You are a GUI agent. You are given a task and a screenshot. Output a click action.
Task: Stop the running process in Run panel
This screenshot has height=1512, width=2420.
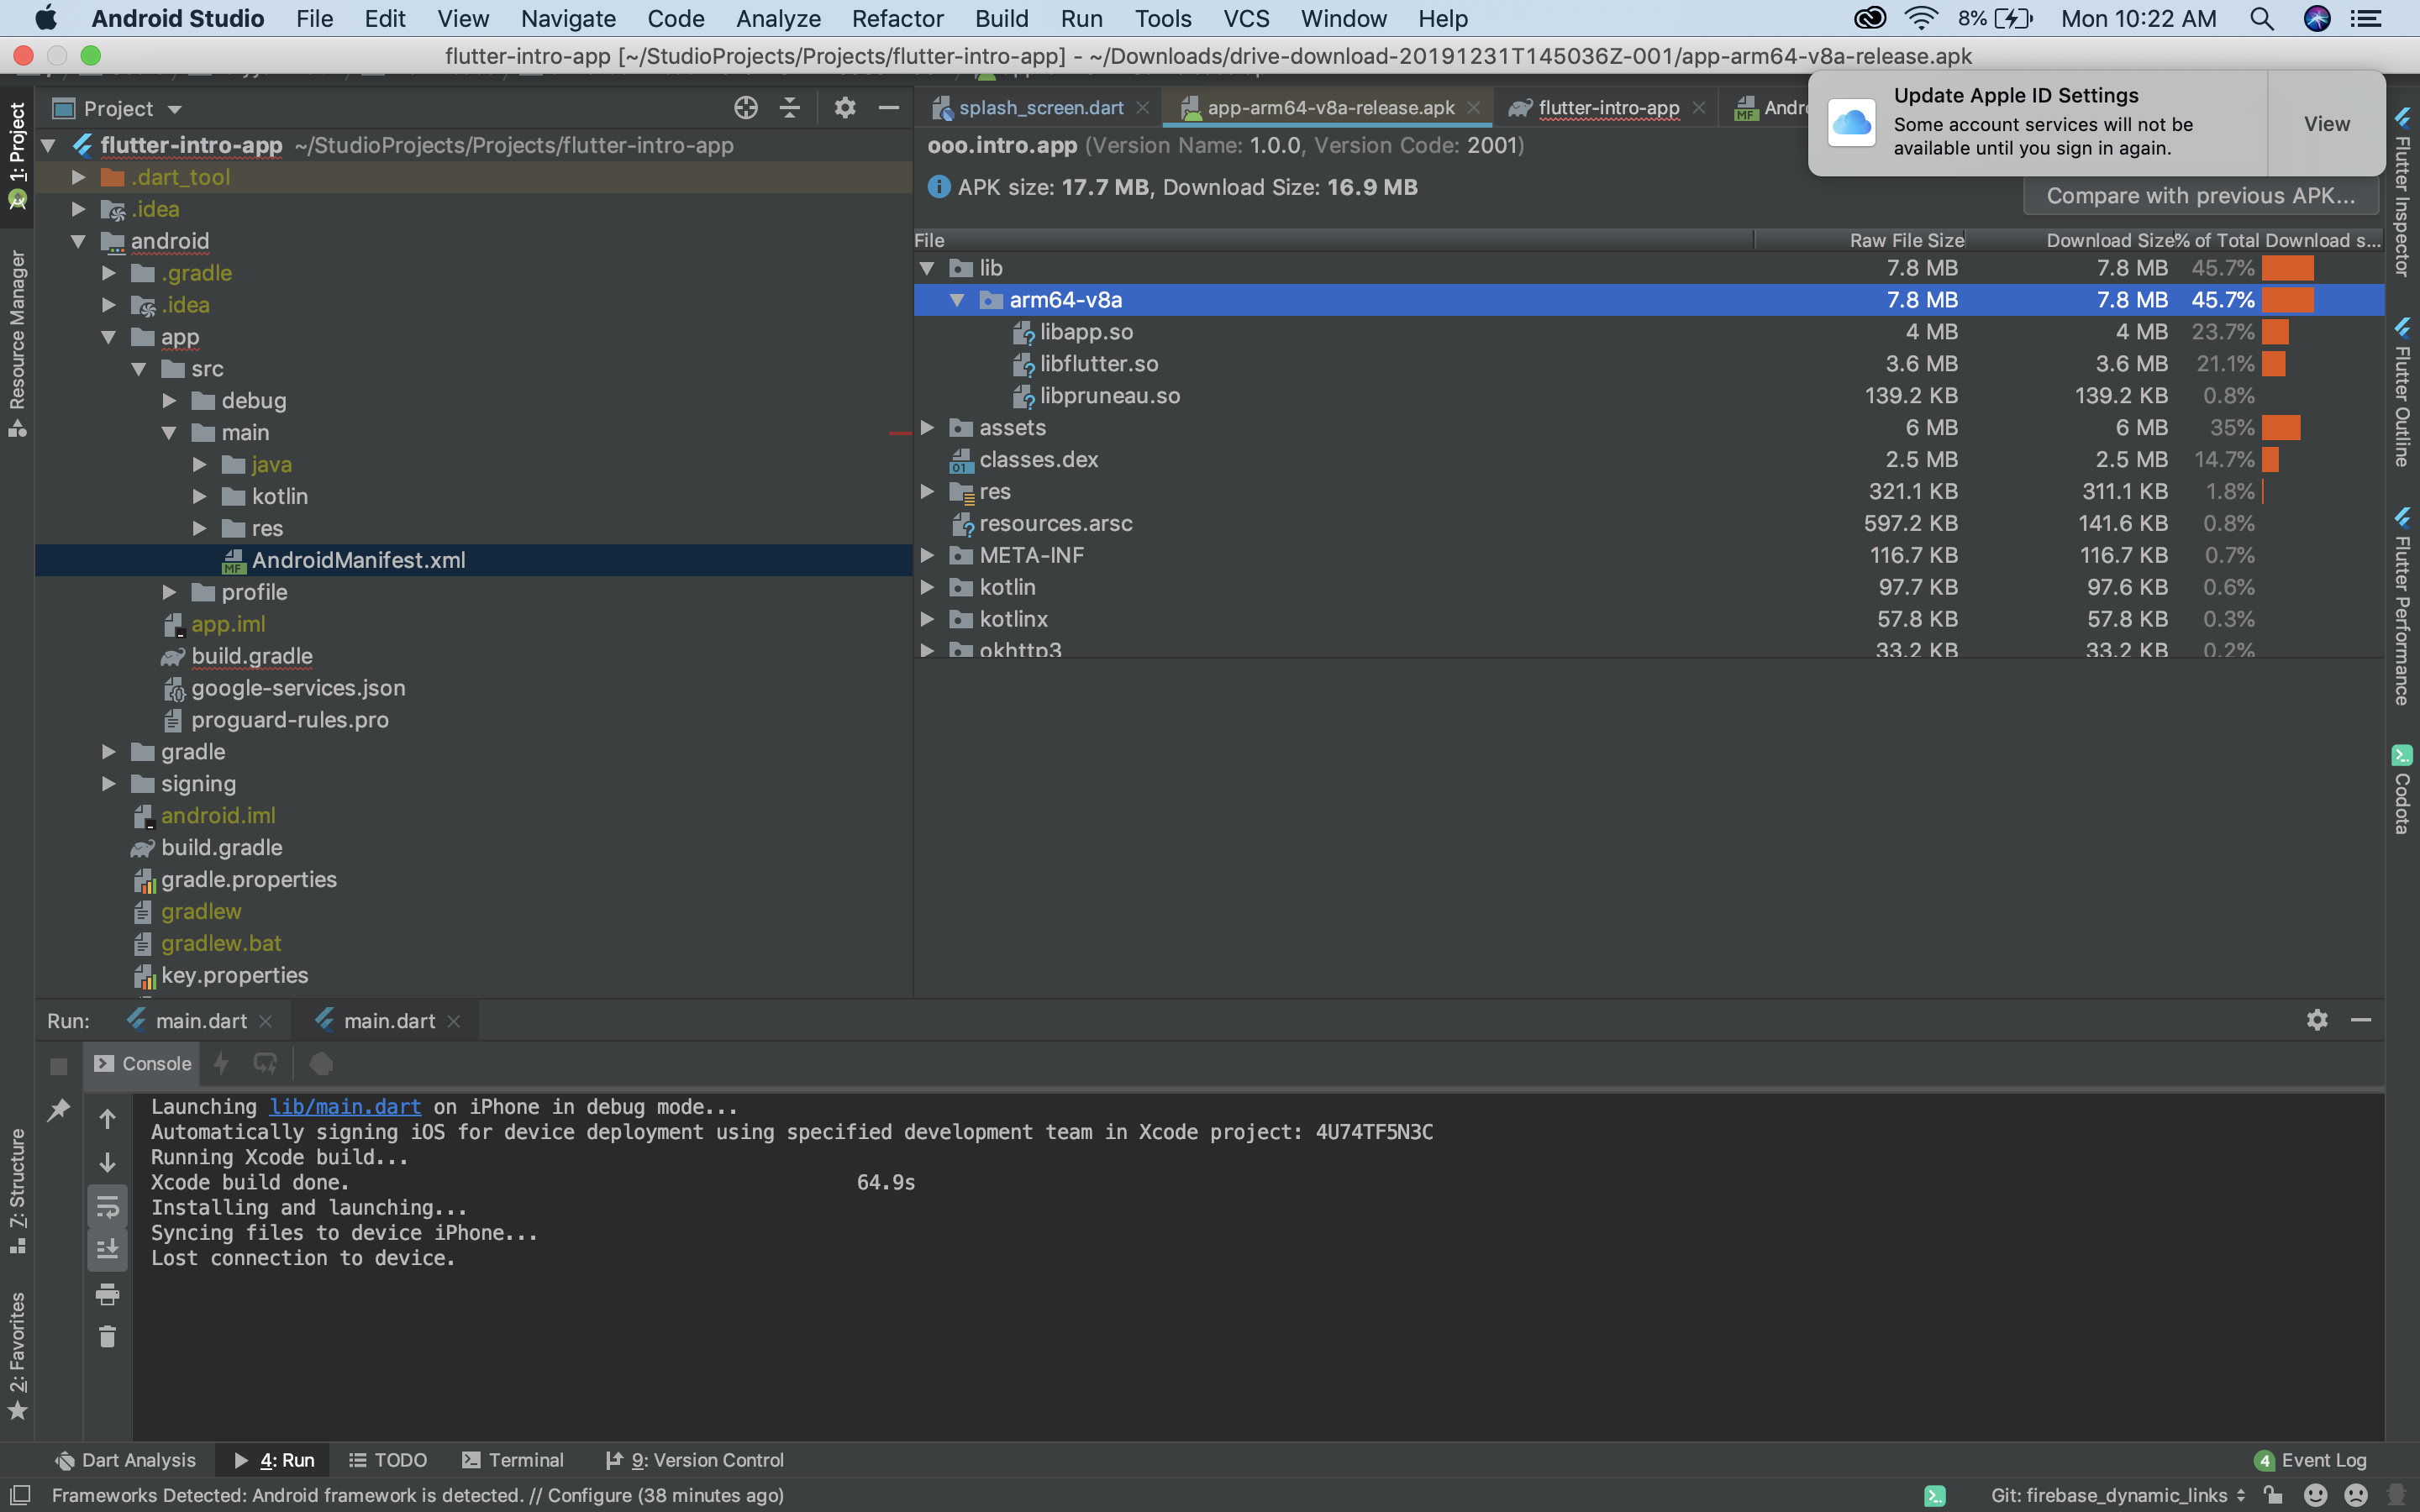click(58, 1066)
